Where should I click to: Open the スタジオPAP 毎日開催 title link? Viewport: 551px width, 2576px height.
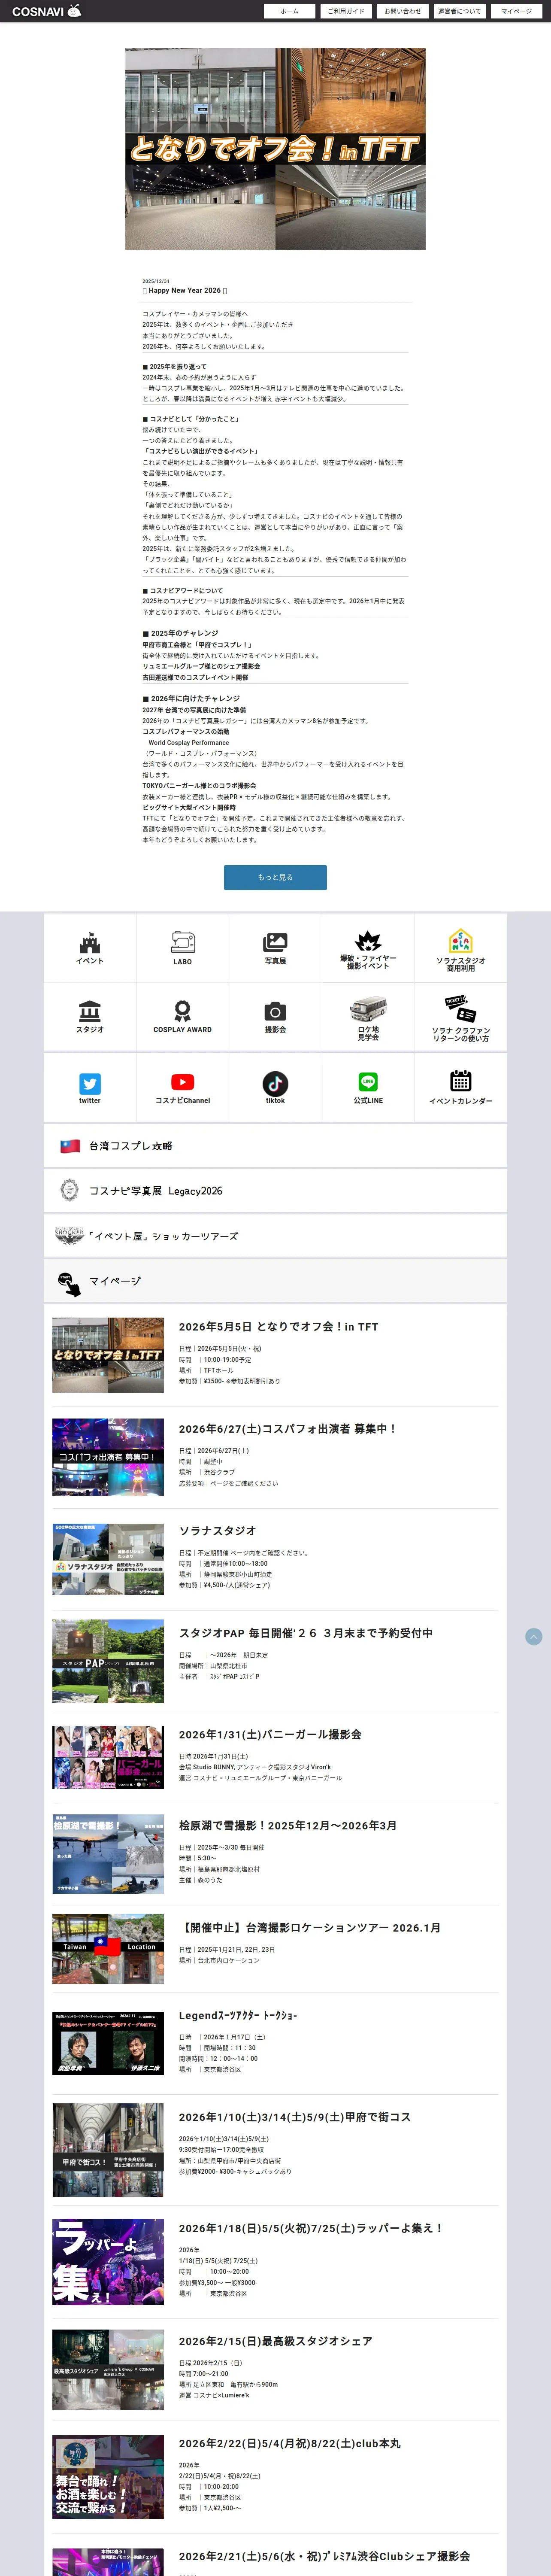click(x=306, y=1633)
